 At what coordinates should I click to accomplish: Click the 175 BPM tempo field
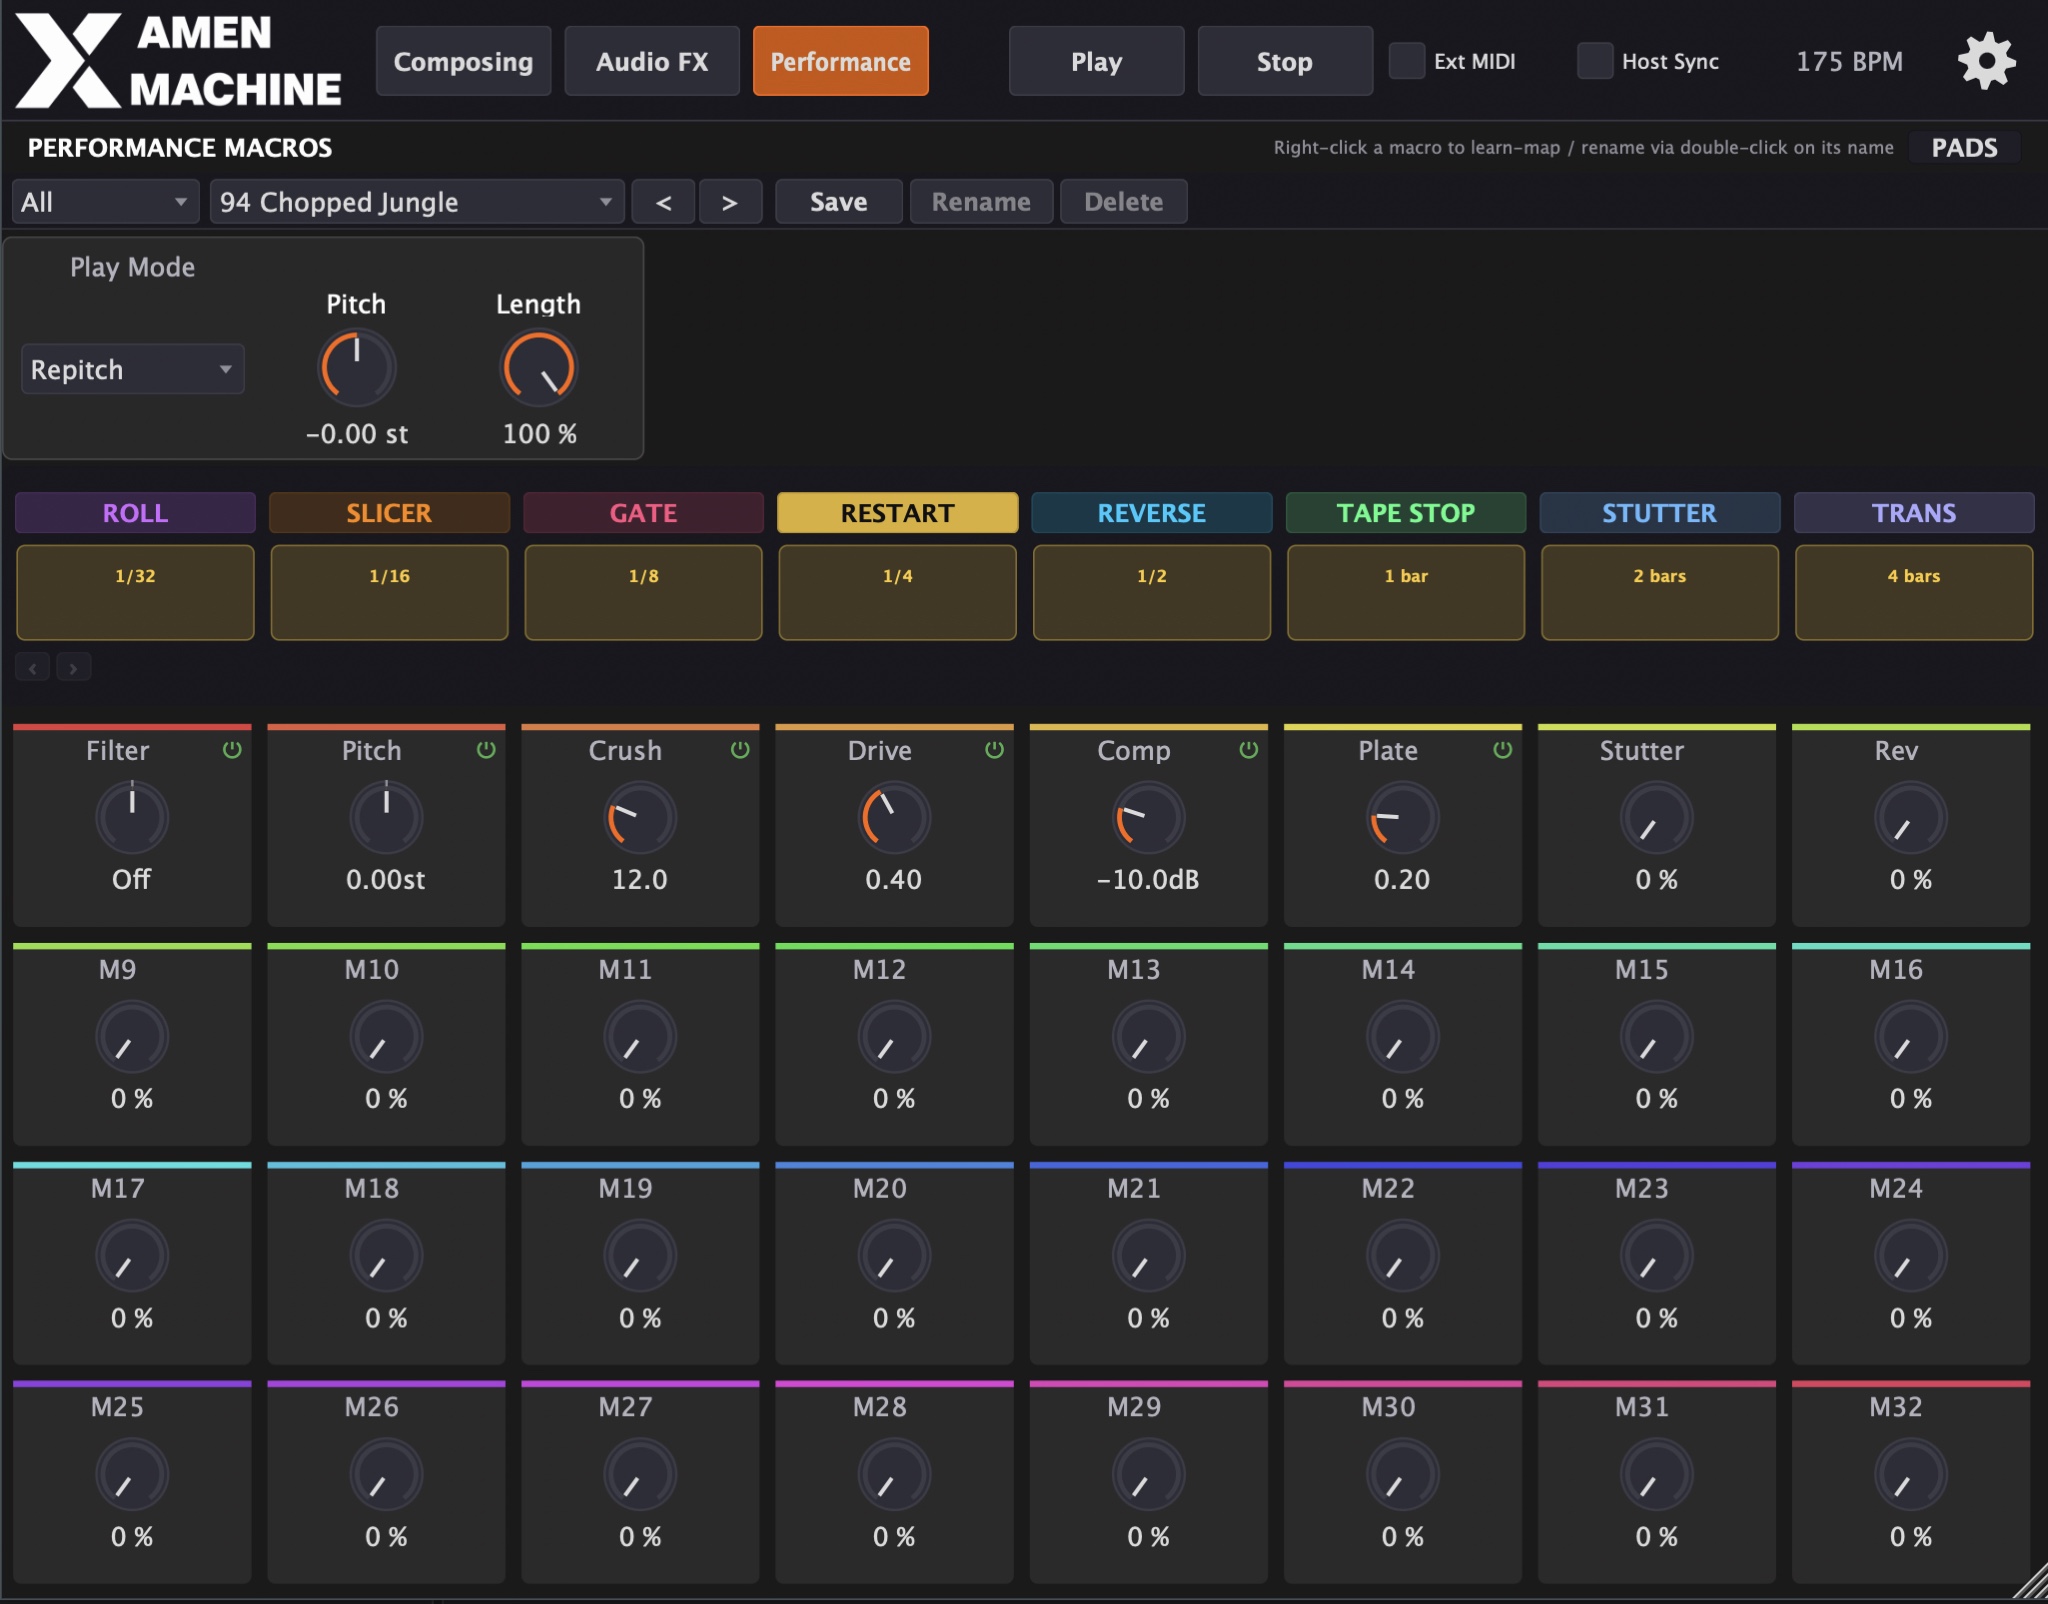[x=1849, y=61]
